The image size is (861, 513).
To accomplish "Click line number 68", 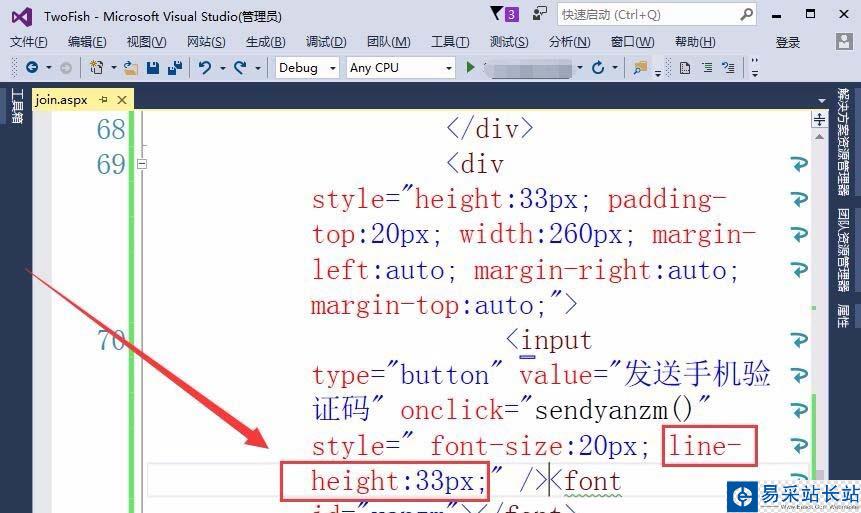I will tap(111, 130).
